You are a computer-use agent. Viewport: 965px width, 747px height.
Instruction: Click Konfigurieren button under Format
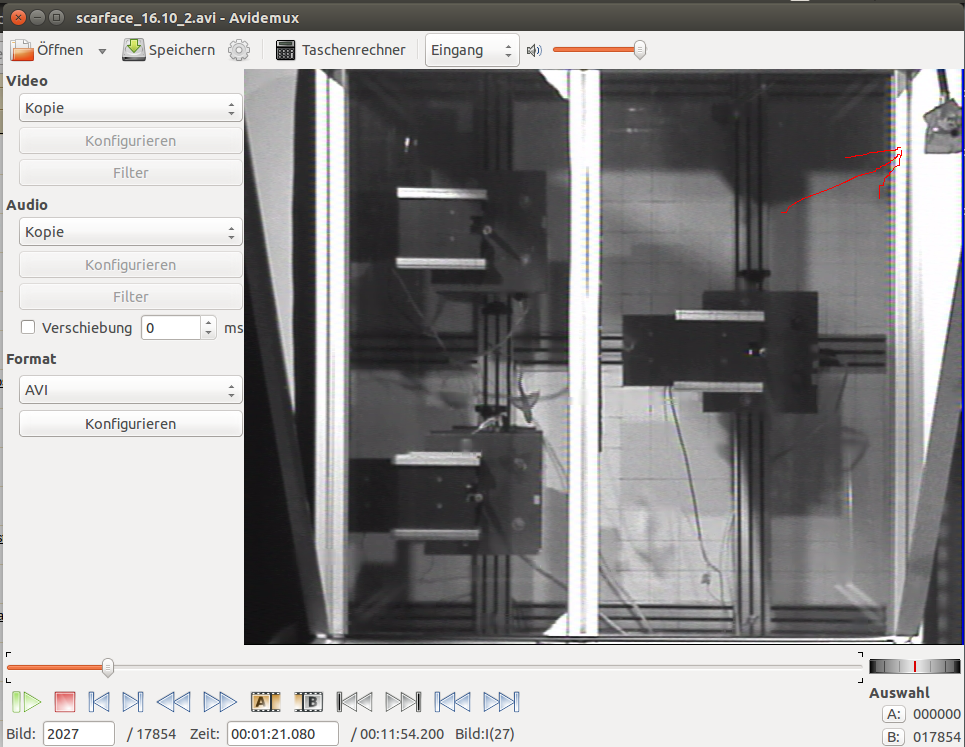coord(130,424)
